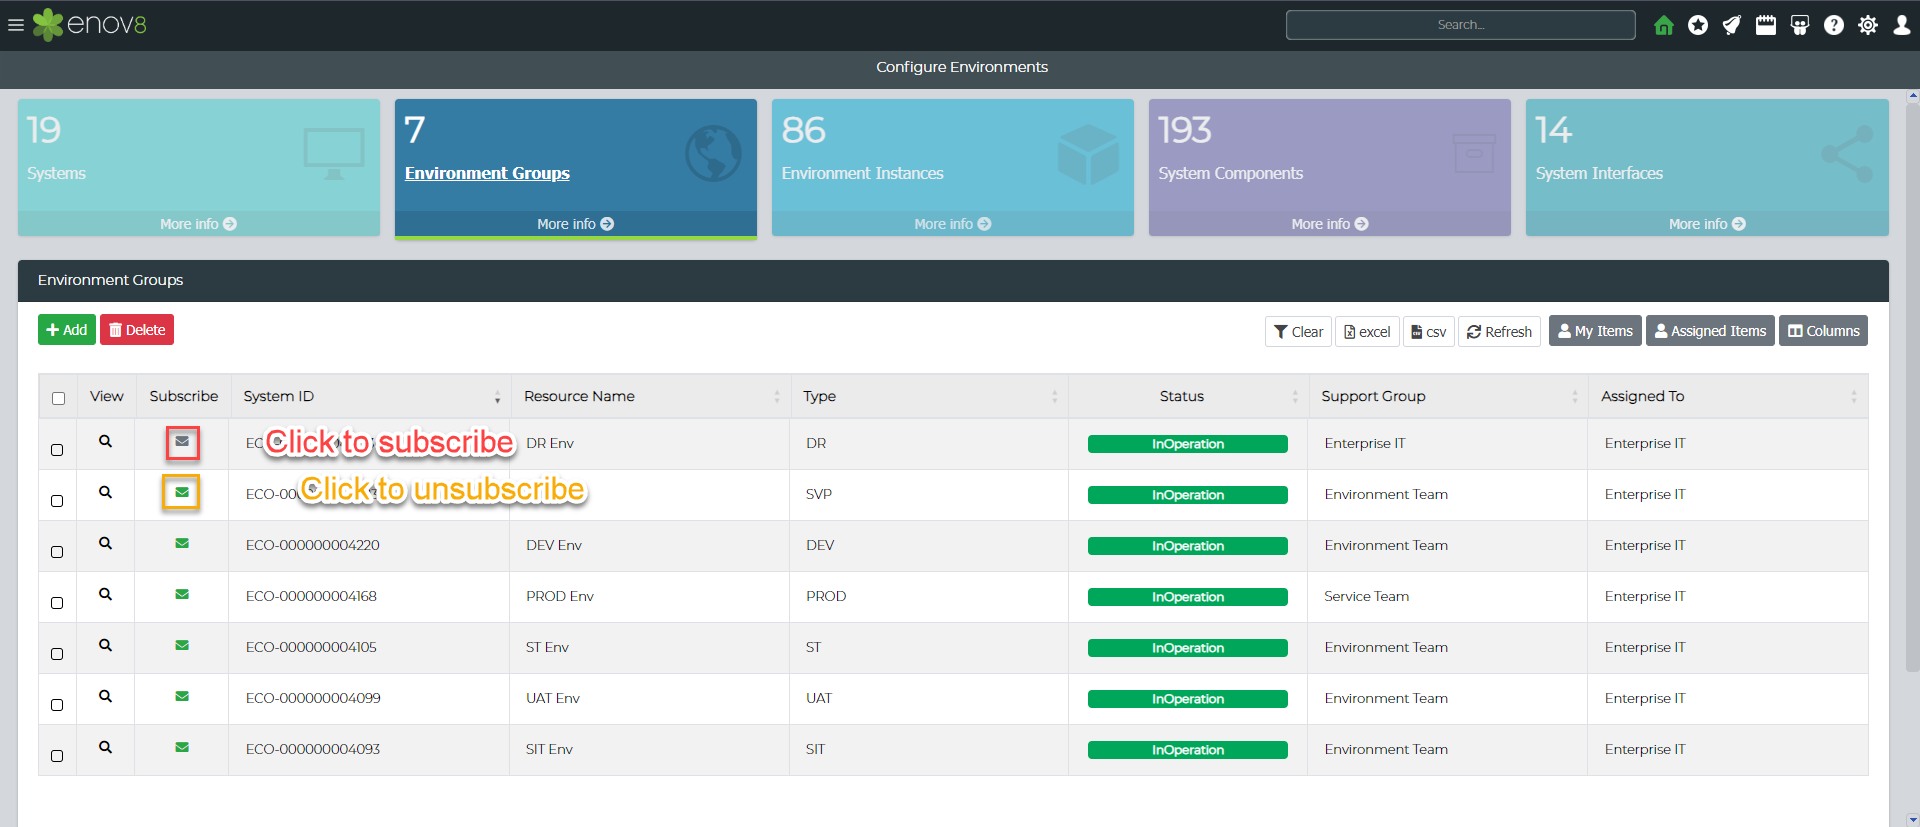
Task: Subscribe using gray envelope in DR Env row
Action: pos(182,441)
